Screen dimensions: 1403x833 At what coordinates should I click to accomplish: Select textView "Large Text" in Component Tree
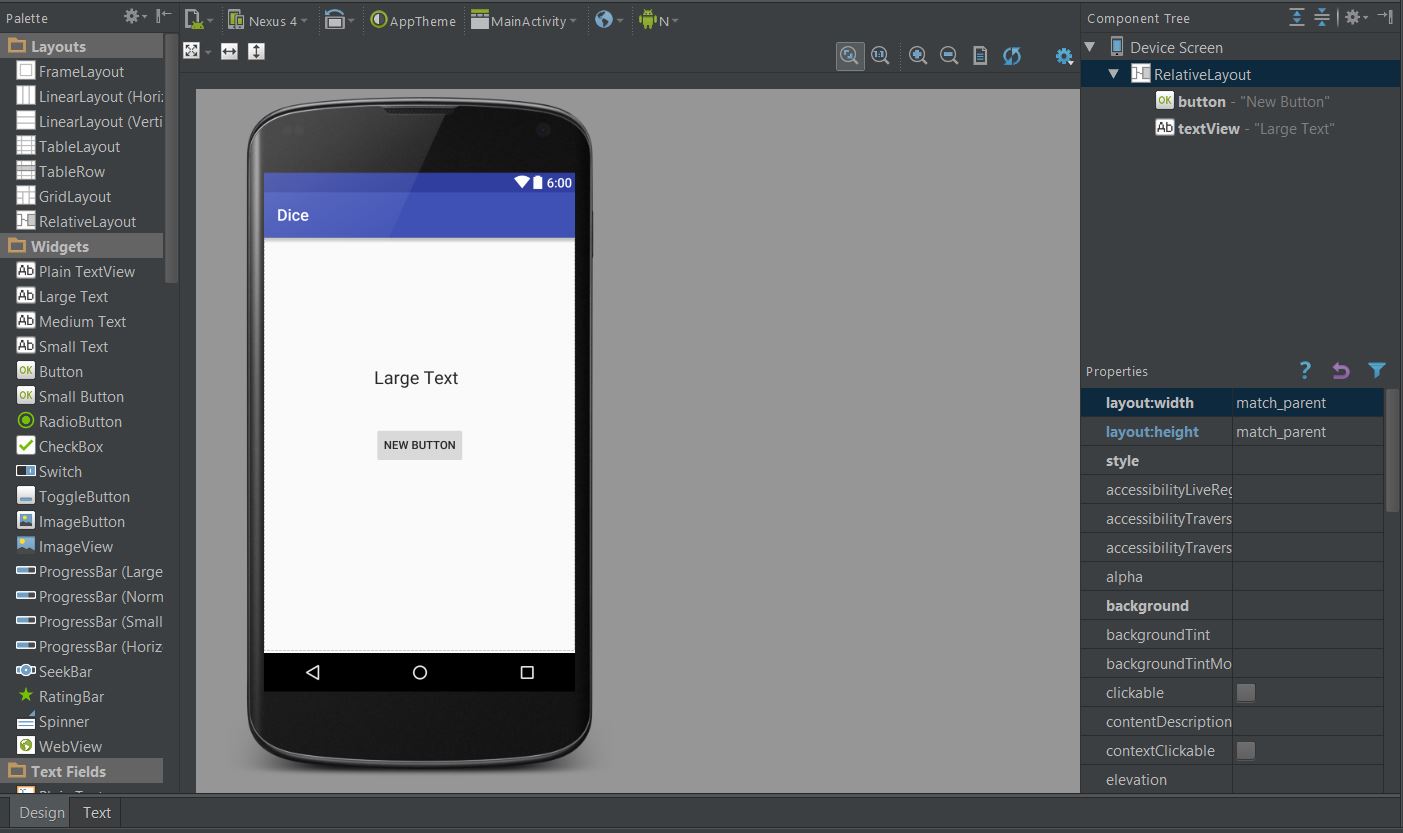(x=1245, y=128)
